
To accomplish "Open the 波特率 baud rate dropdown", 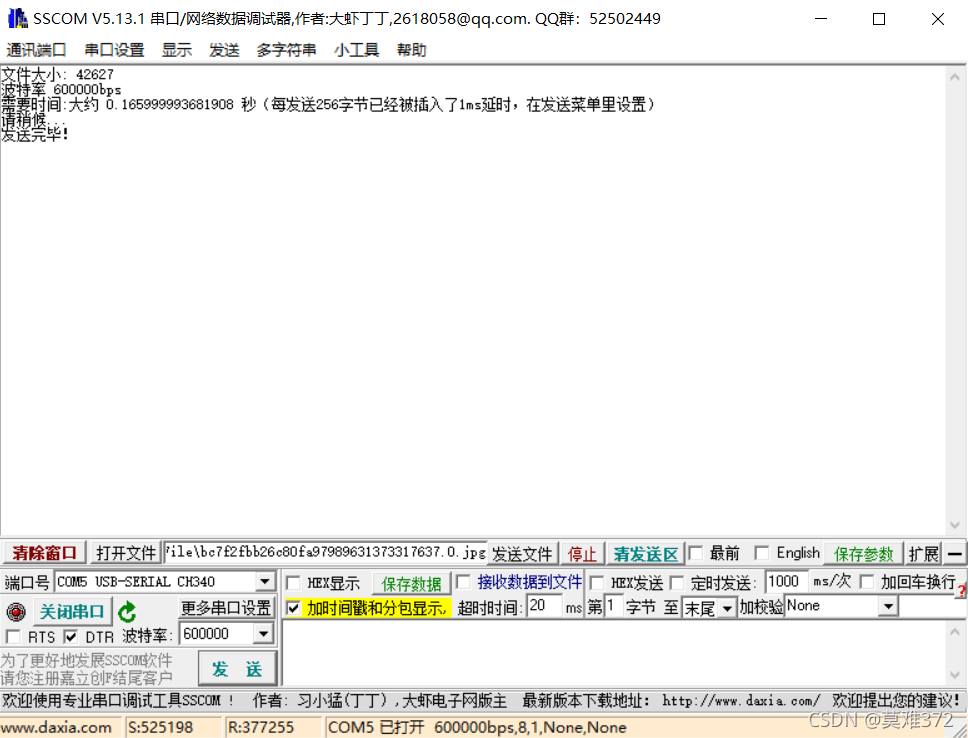I will click(264, 633).
